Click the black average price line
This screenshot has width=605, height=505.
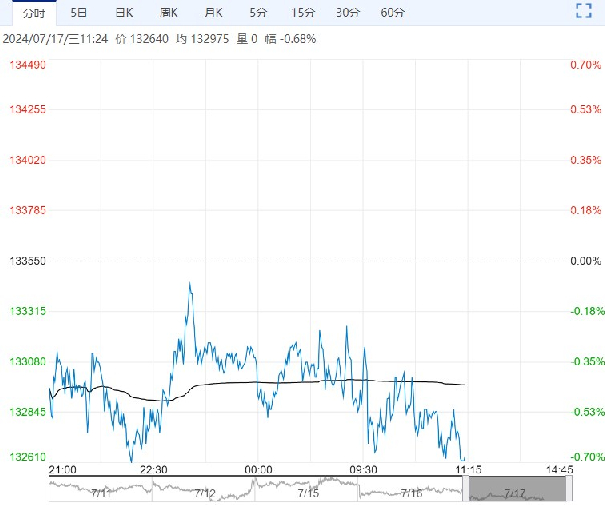pyautogui.click(x=300, y=381)
